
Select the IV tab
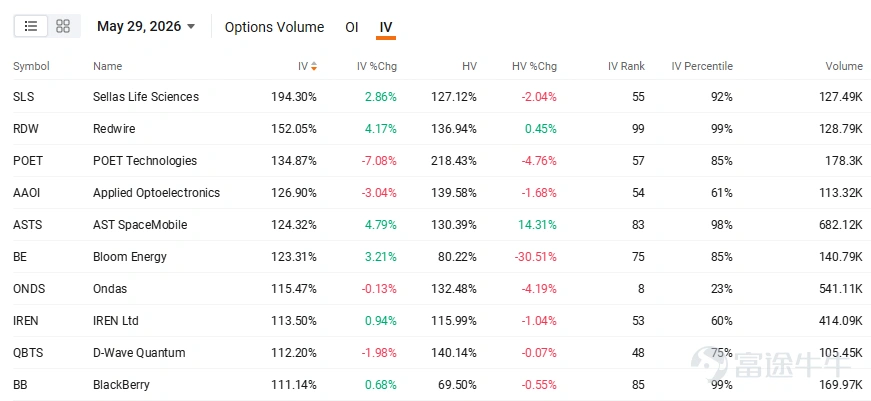coord(386,27)
